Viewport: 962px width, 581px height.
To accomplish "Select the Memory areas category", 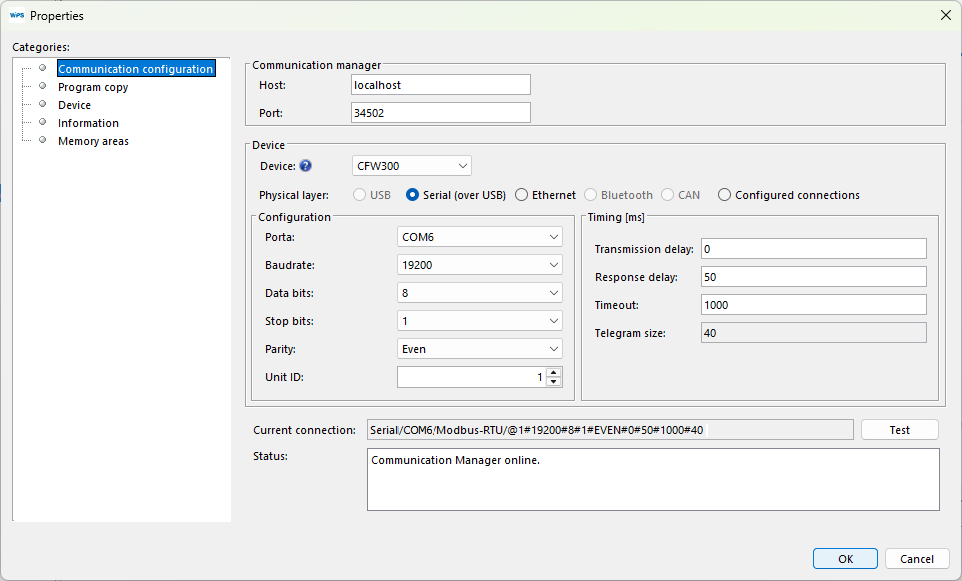I will tap(92, 140).
